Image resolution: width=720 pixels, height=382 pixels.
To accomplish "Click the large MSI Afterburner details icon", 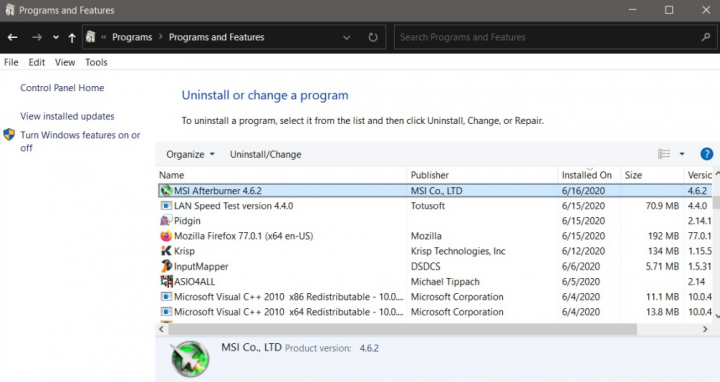I will click(190, 359).
